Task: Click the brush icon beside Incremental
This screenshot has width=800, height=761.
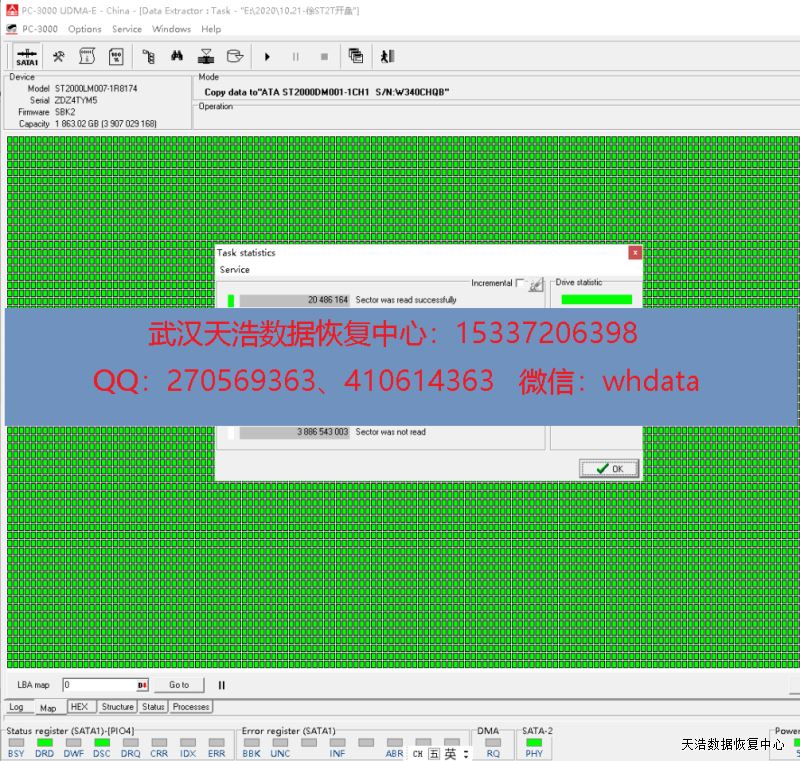Action: pyautogui.click(x=536, y=285)
